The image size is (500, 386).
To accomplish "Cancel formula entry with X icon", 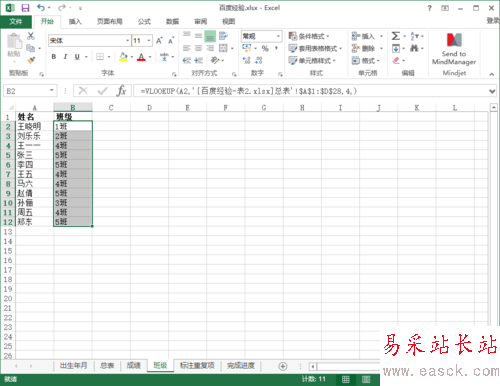I will (x=83, y=91).
